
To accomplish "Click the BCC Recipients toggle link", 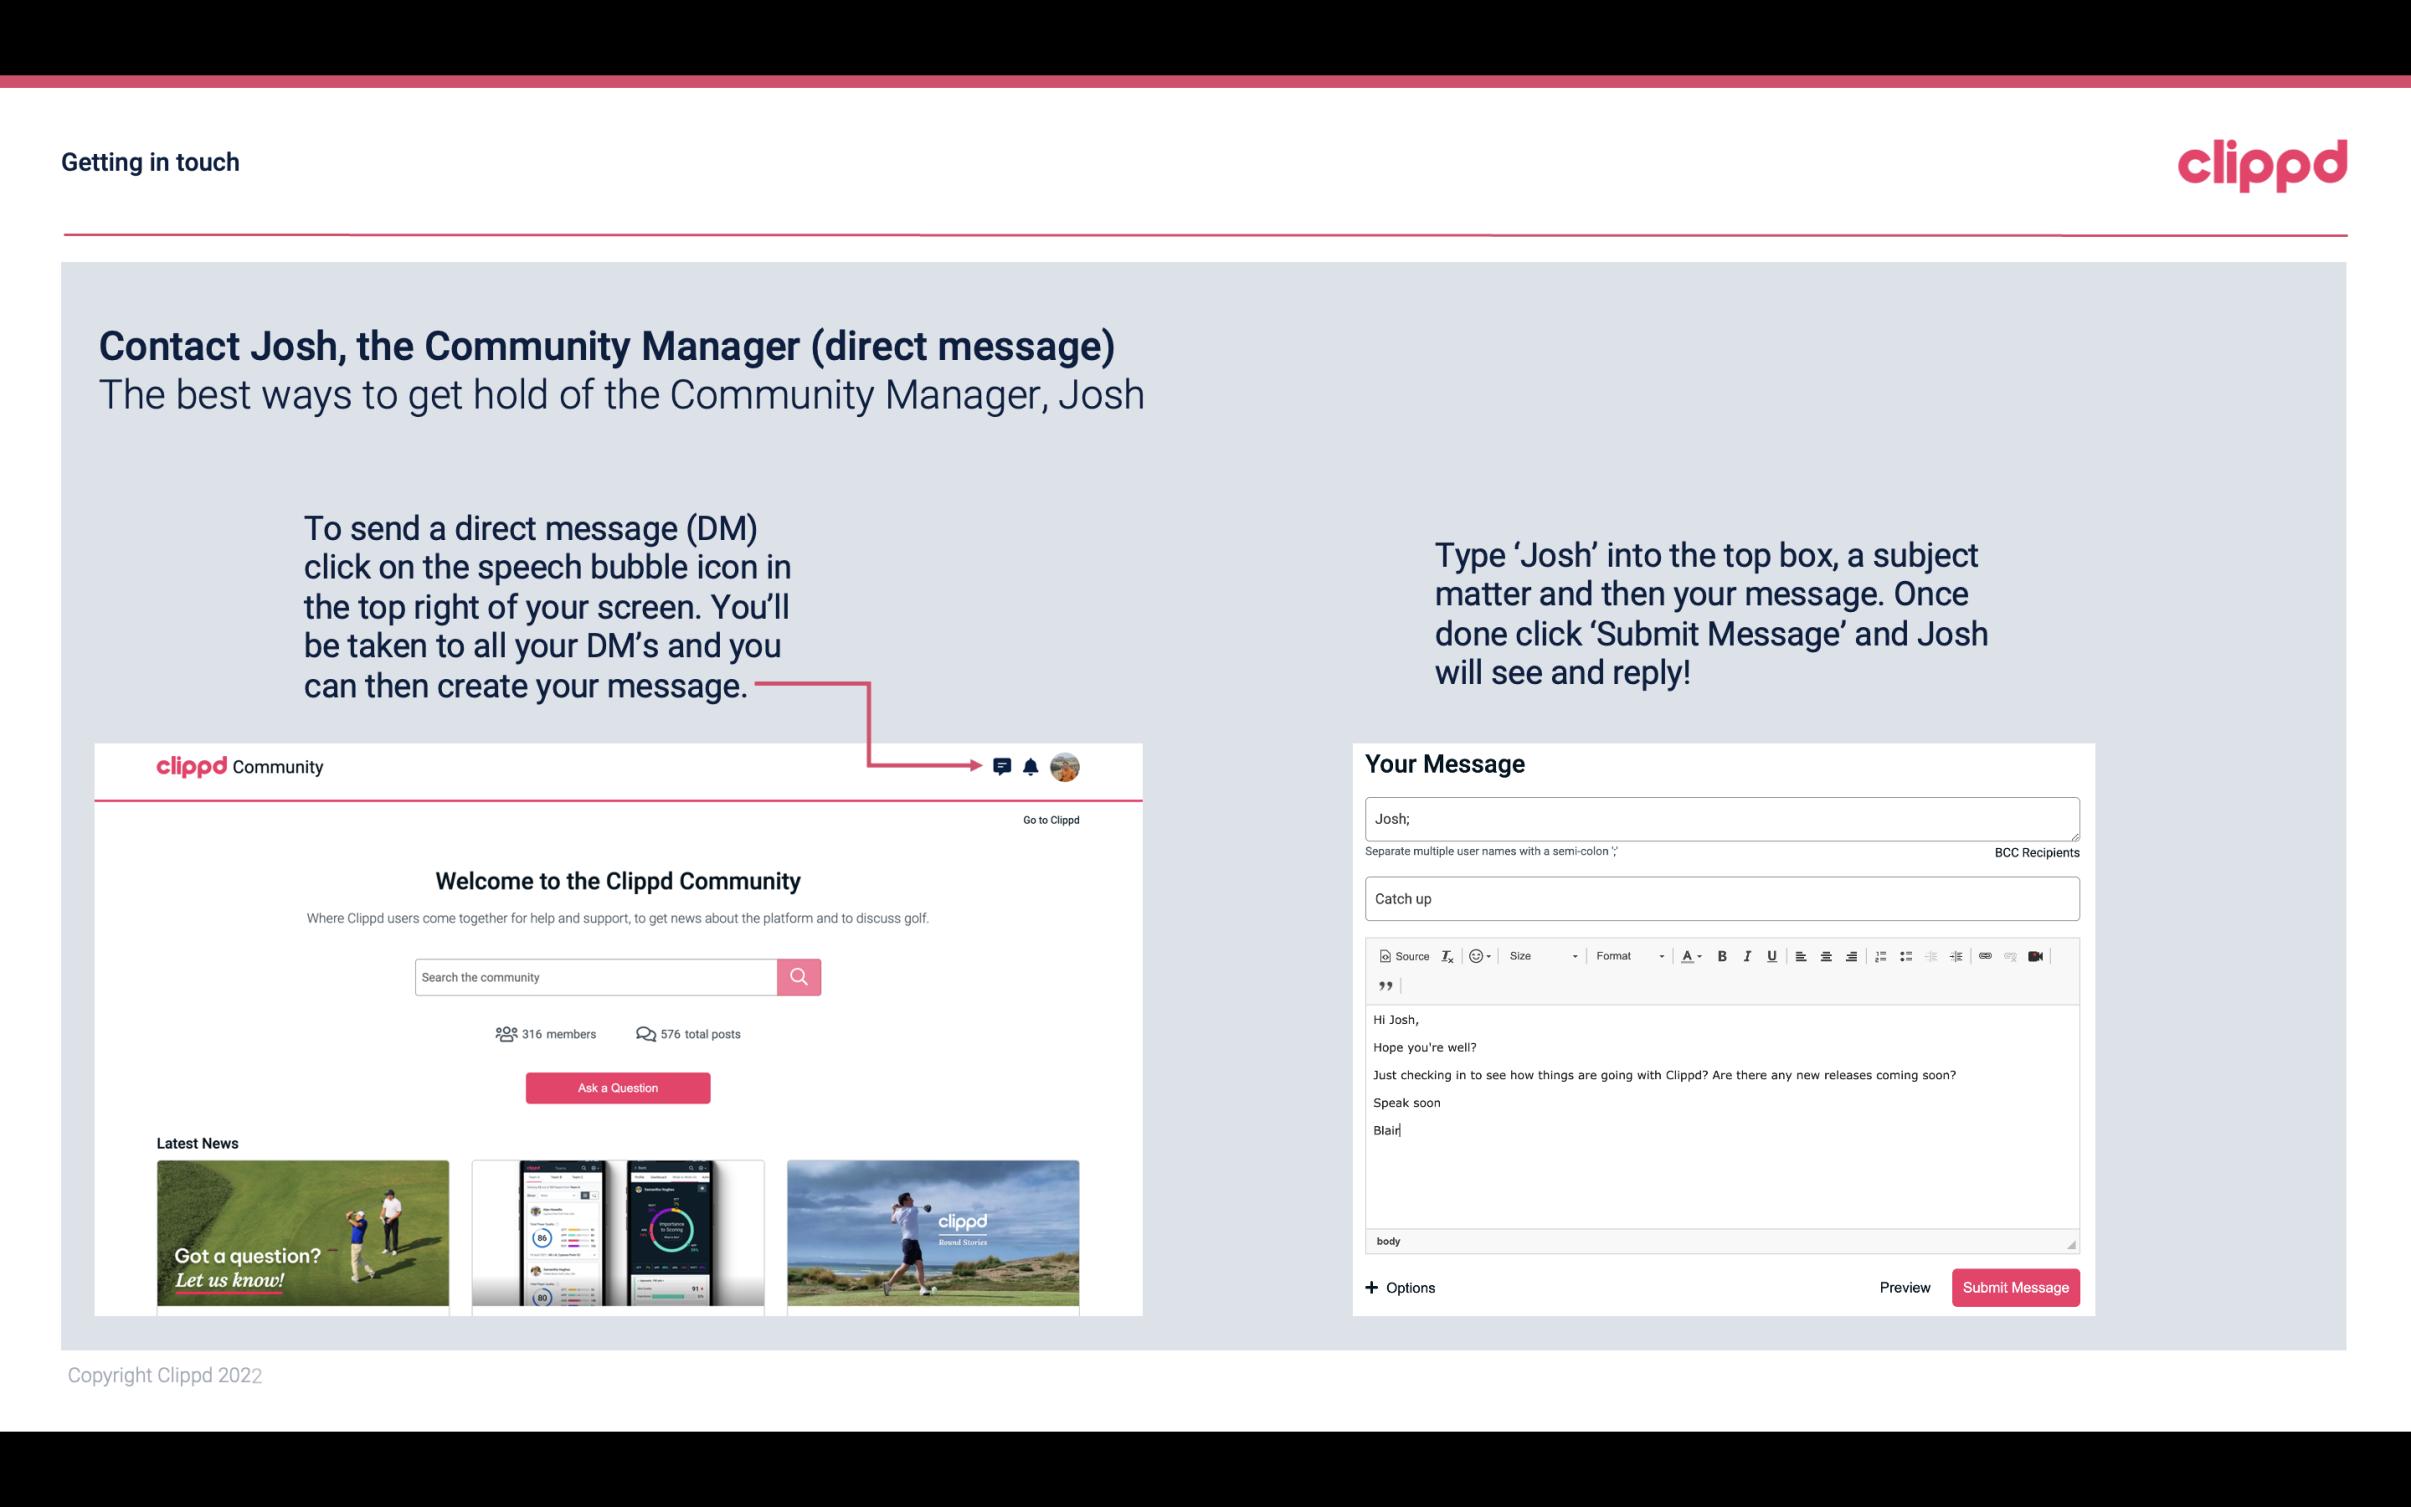I will pyautogui.click(x=2036, y=852).
